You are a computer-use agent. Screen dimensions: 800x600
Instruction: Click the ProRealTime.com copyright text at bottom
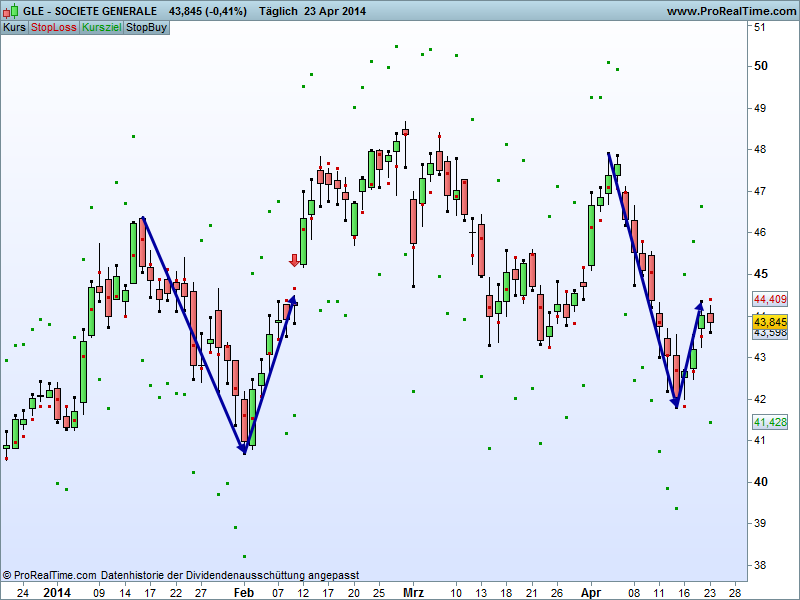point(50,576)
